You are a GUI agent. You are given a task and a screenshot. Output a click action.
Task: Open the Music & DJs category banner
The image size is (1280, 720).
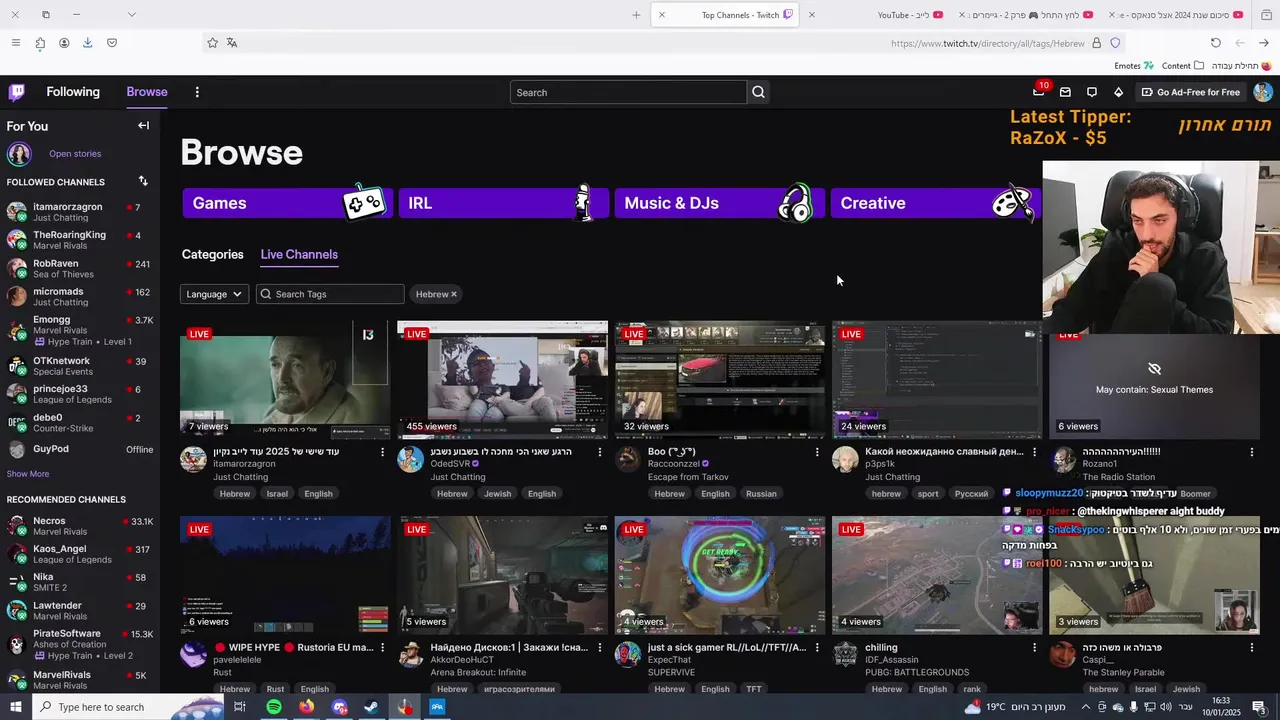pyautogui.click(x=719, y=203)
